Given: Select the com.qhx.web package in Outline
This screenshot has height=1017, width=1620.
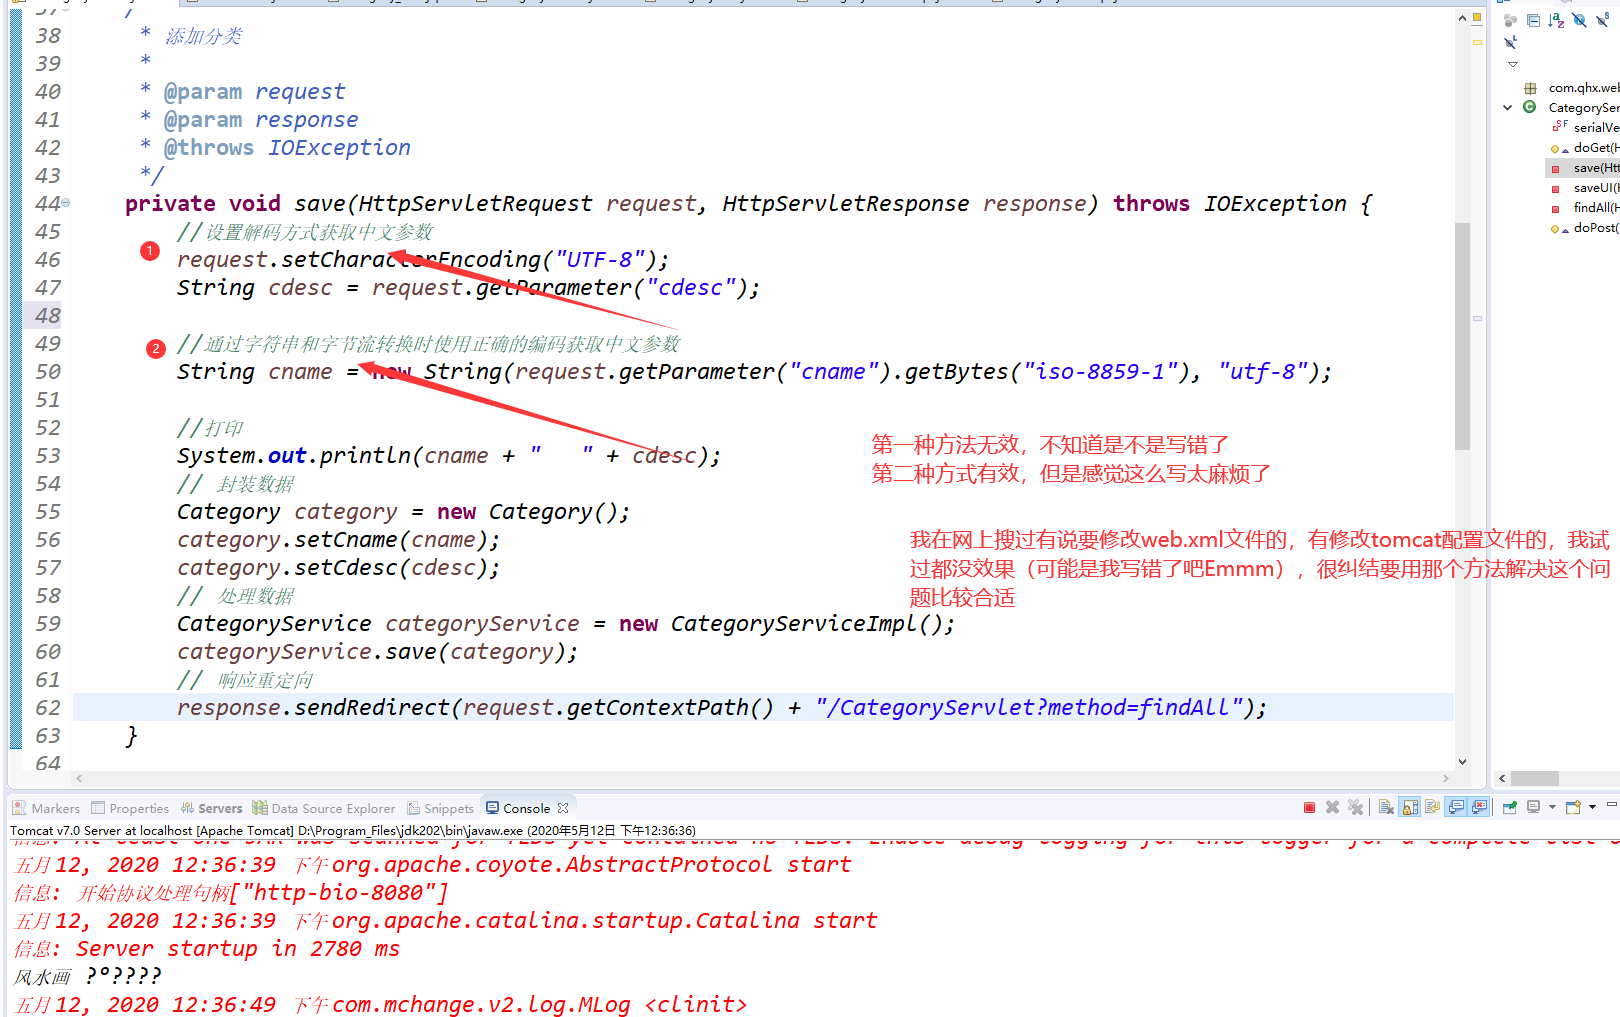Looking at the screenshot, I should click(x=1583, y=88).
